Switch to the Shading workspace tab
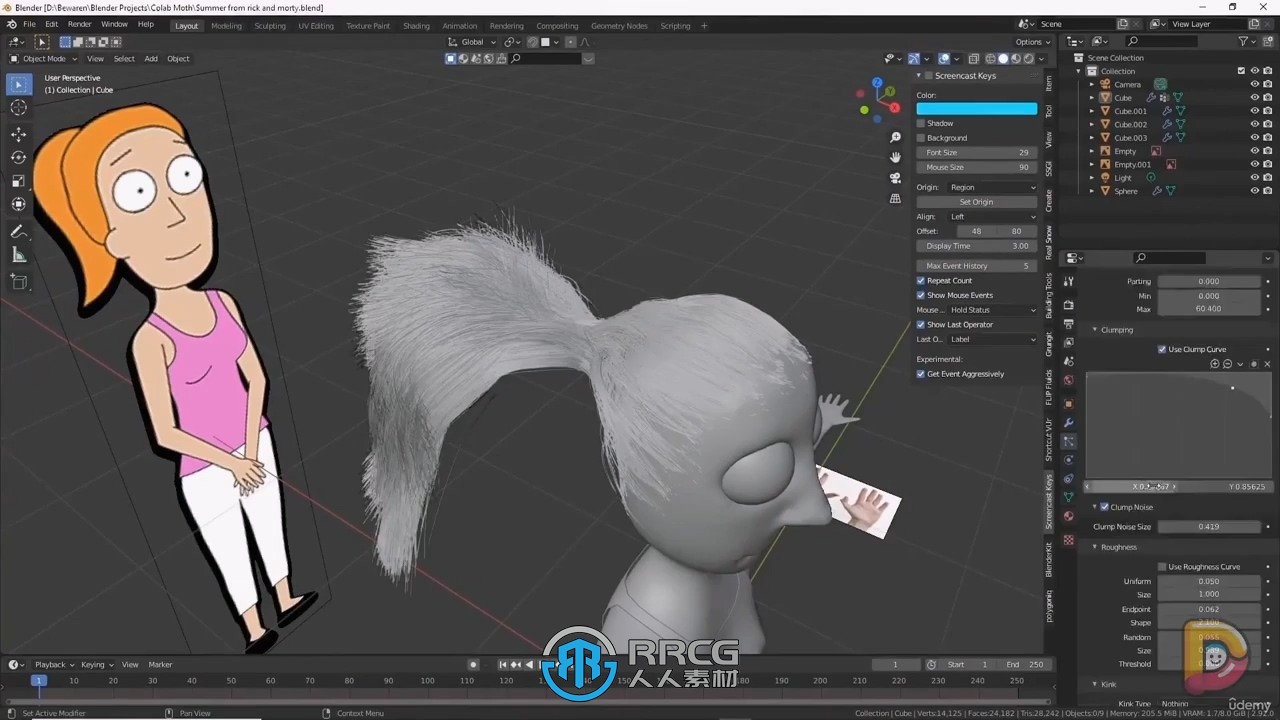The image size is (1280, 720). tap(416, 26)
